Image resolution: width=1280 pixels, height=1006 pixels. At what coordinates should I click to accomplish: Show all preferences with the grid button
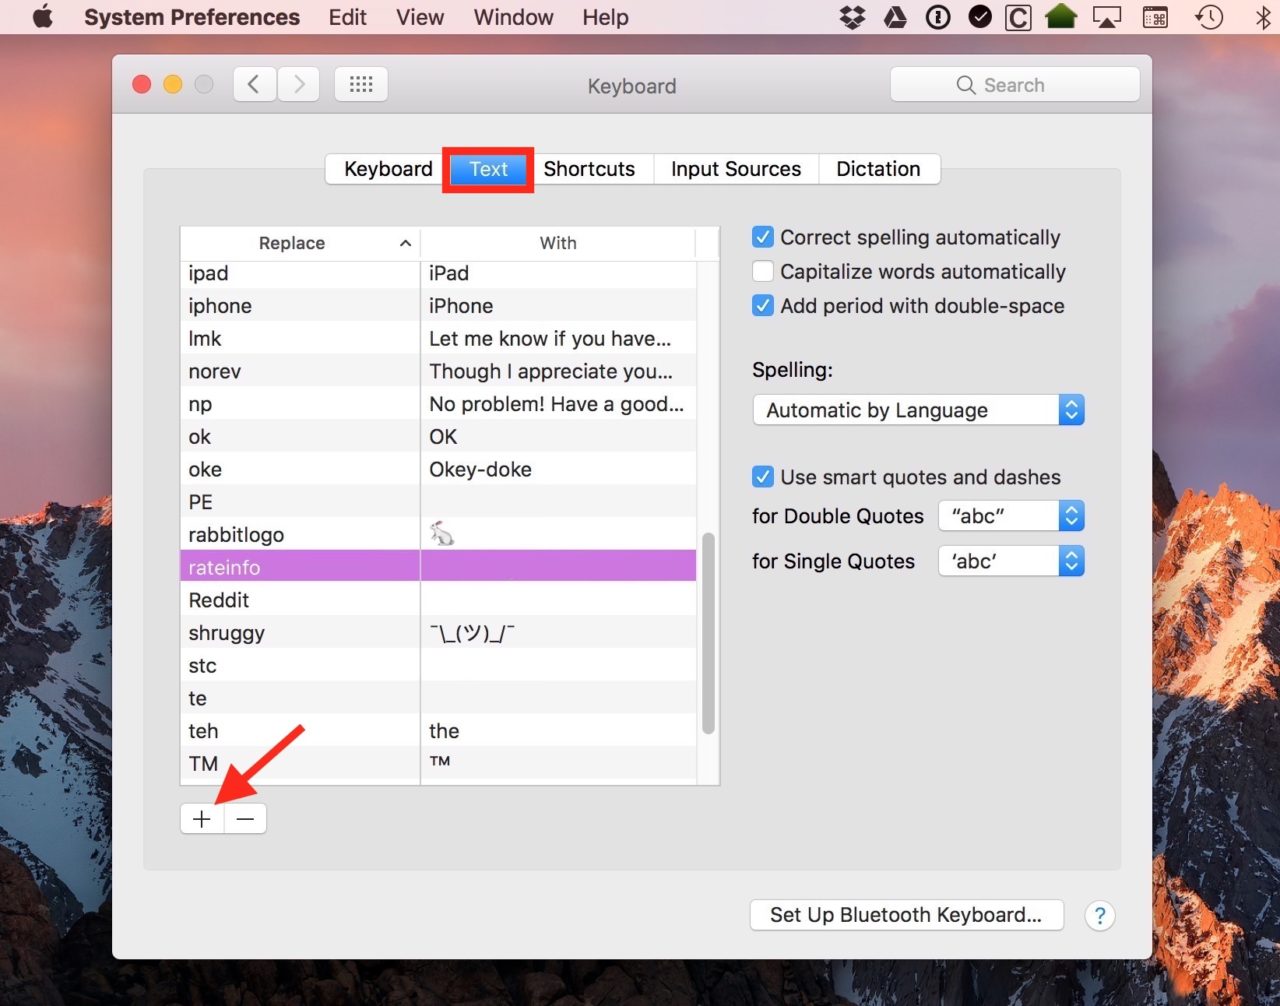point(361,85)
